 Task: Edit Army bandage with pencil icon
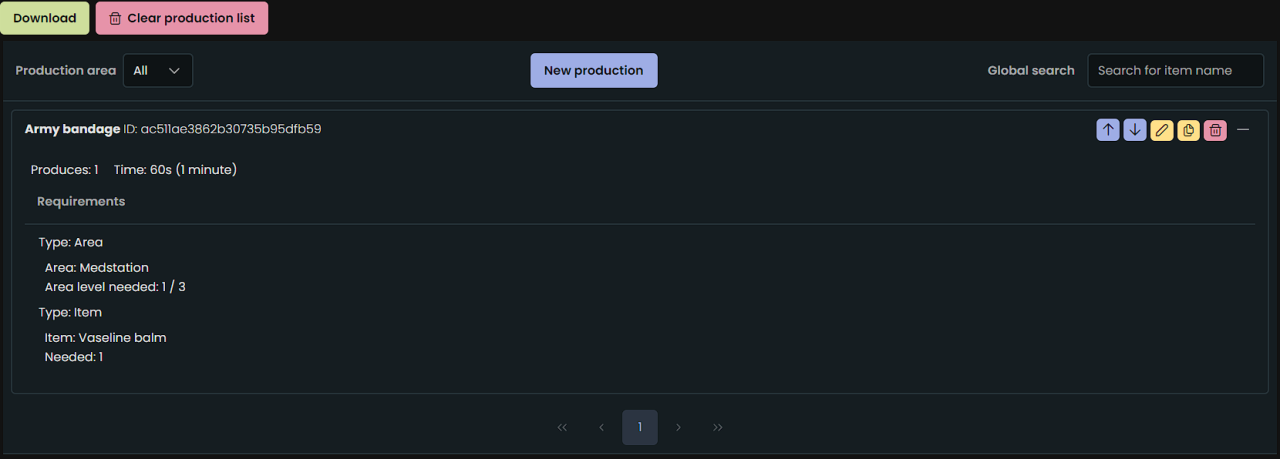tap(1161, 130)
